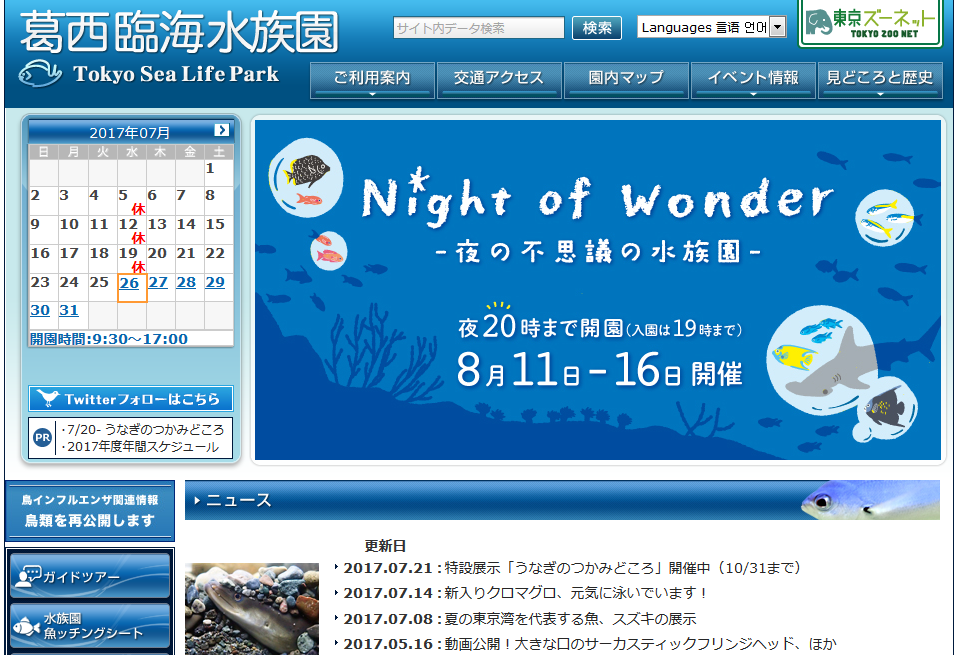The height and width of the screenshot is (655, 959).
Task: Open the 鳥類を再公開します notice banner
Action: [x=90, y=511]
